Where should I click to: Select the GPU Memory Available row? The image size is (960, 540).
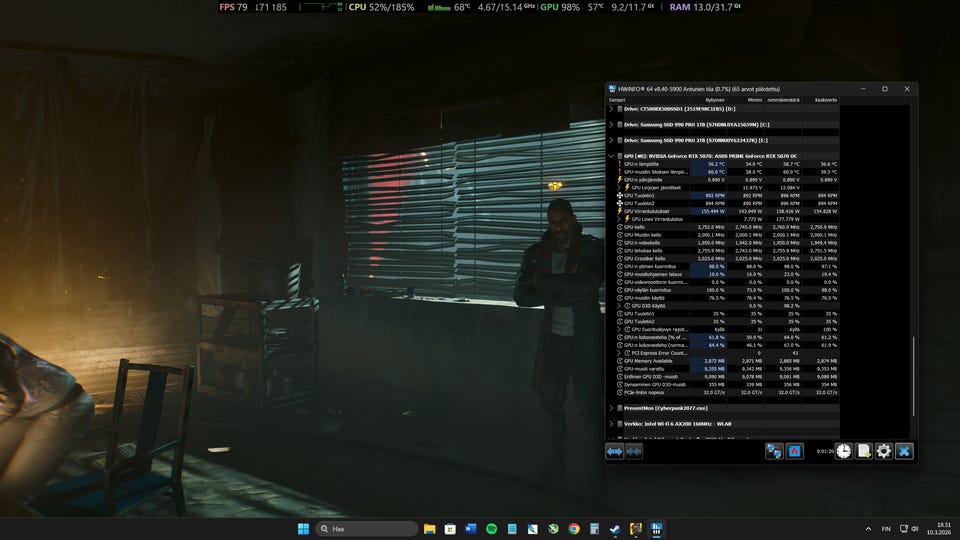[727, 361]
